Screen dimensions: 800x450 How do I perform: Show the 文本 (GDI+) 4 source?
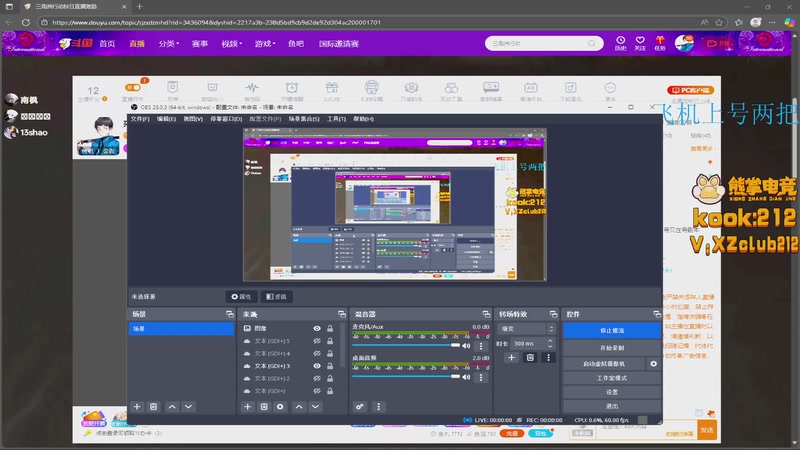click(317, 354)
